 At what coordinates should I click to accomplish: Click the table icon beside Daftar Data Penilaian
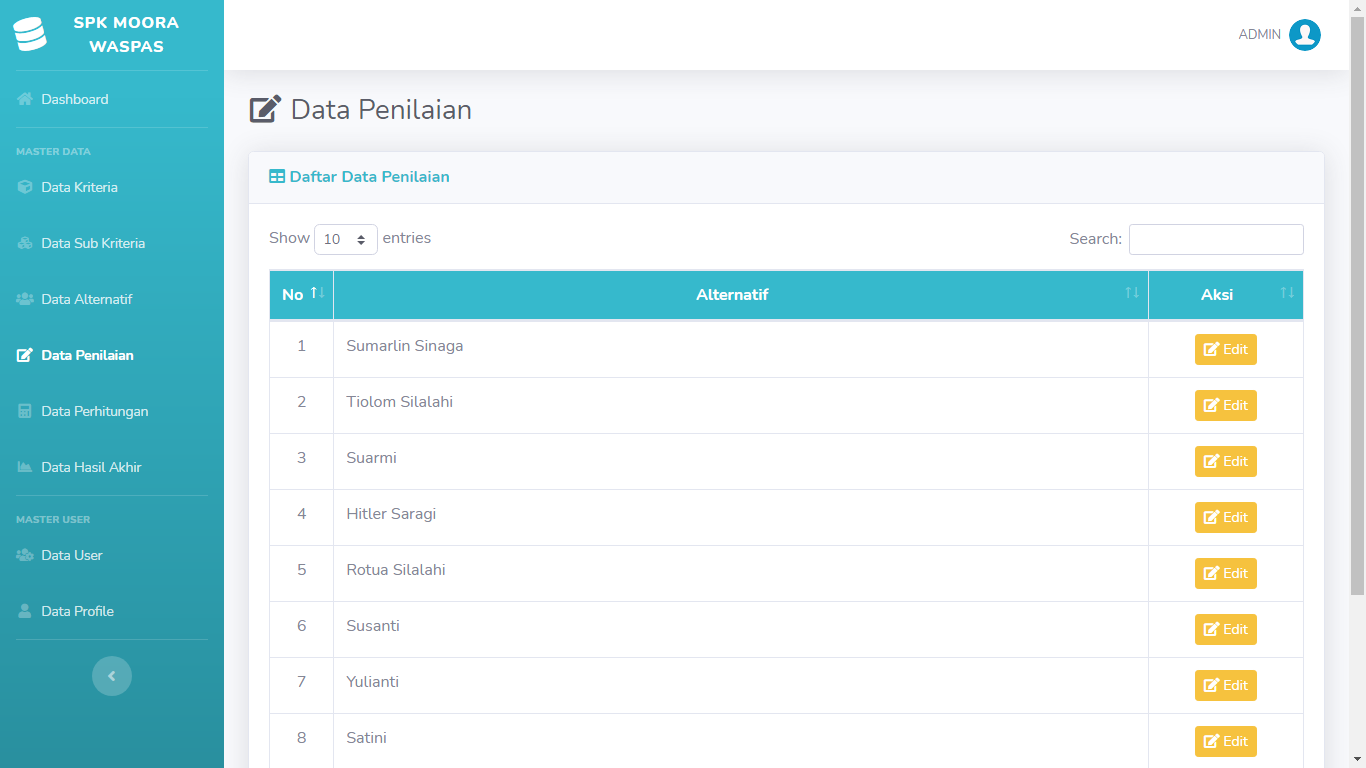click(x=277, y=177)
